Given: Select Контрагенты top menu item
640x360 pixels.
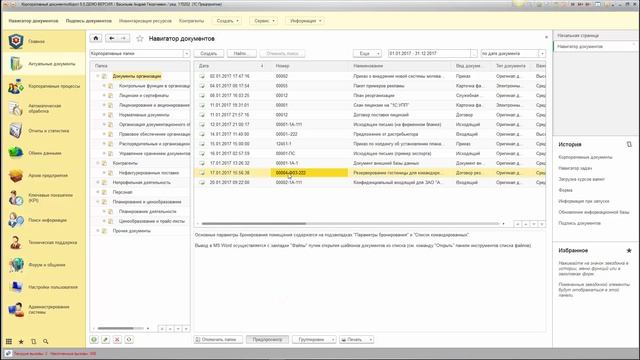Looking at the screenshot, I should point(191,21).
